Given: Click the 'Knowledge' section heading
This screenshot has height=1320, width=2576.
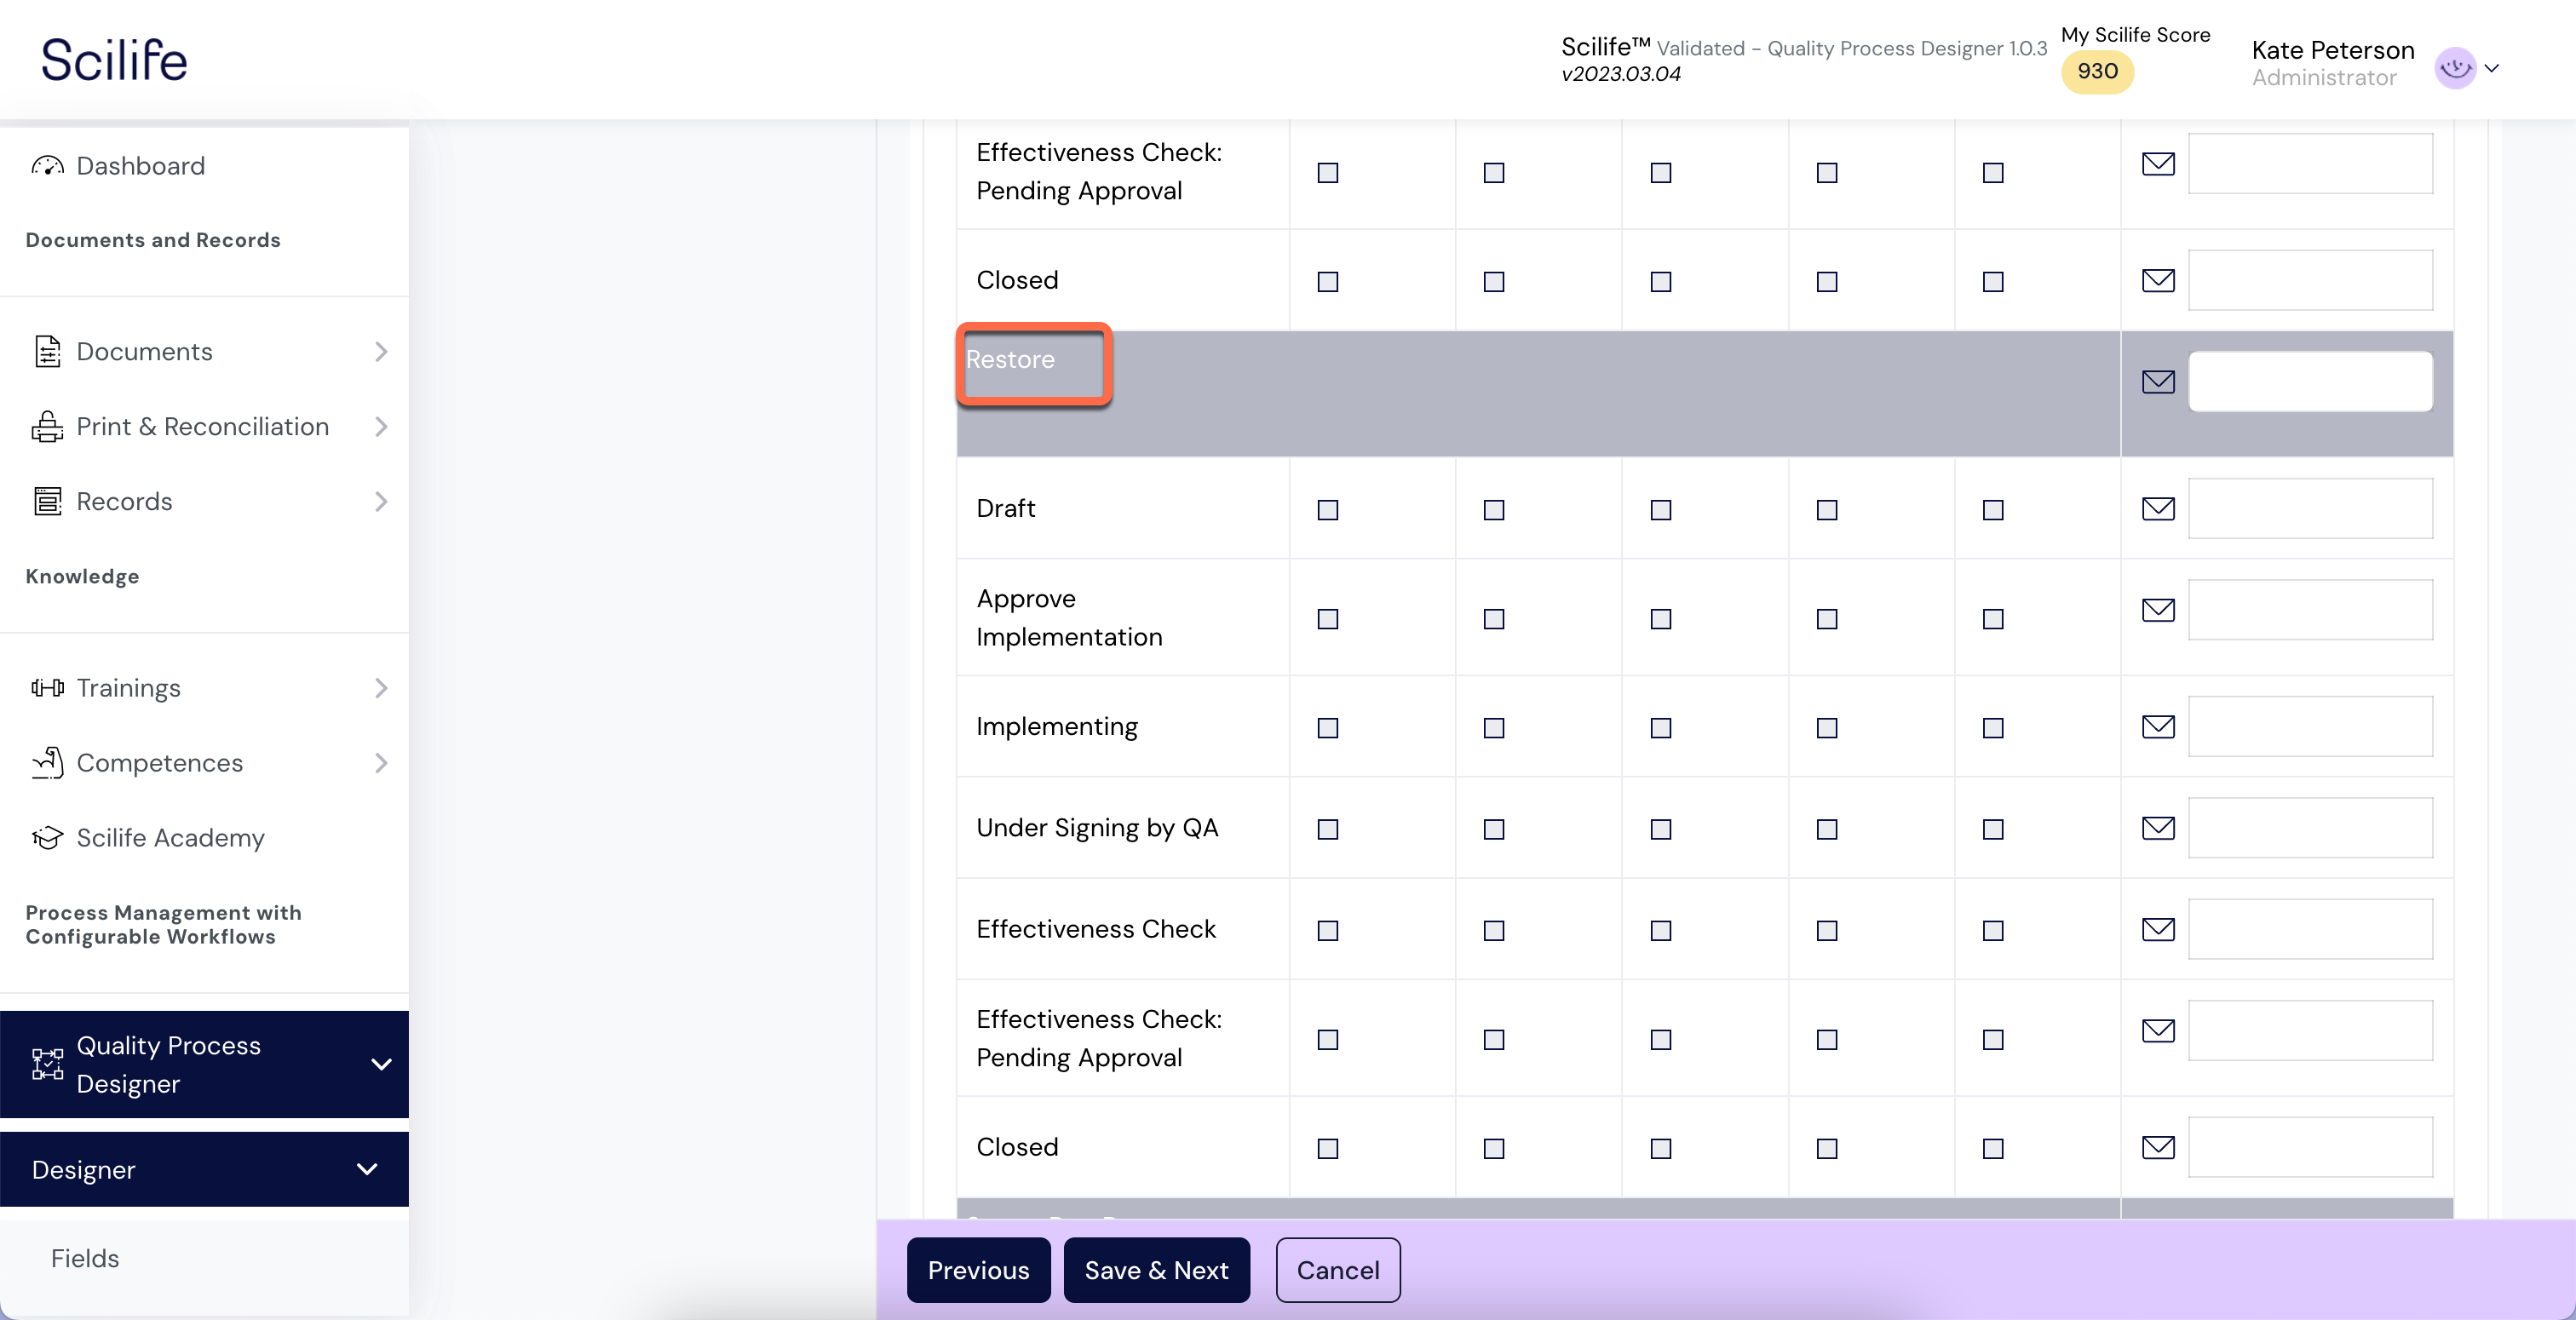Looking at the screenshot, I should (82, 577).
